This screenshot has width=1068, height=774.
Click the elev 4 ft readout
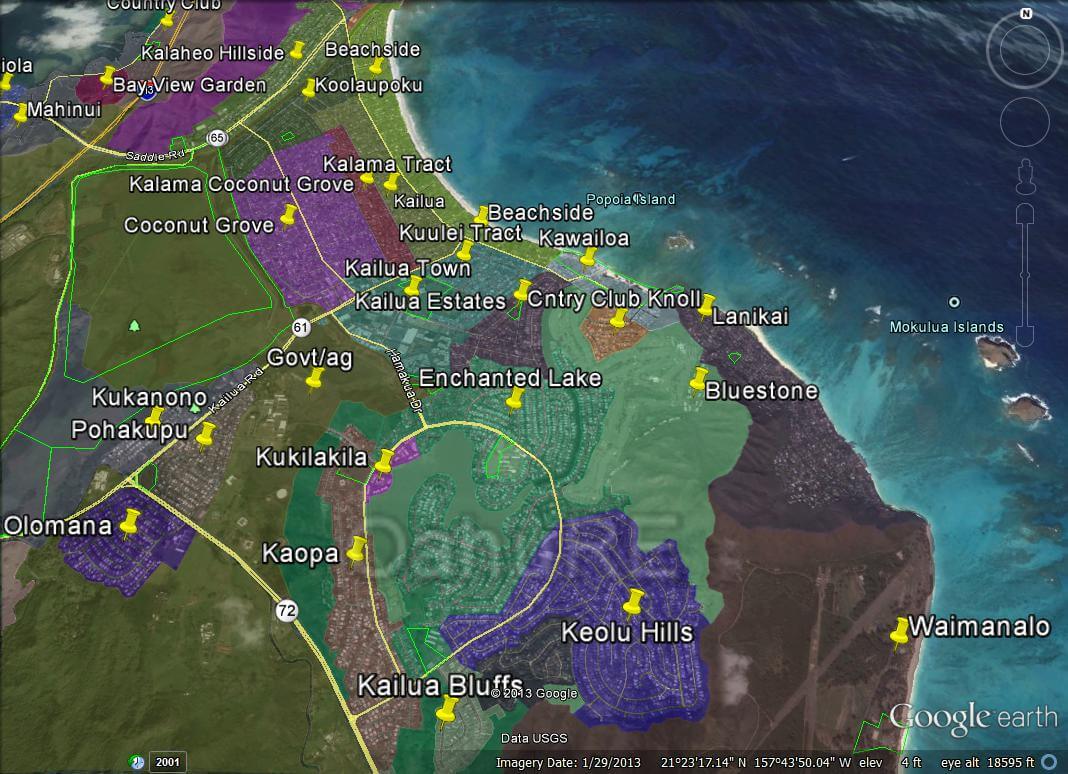tap(890, 762)
